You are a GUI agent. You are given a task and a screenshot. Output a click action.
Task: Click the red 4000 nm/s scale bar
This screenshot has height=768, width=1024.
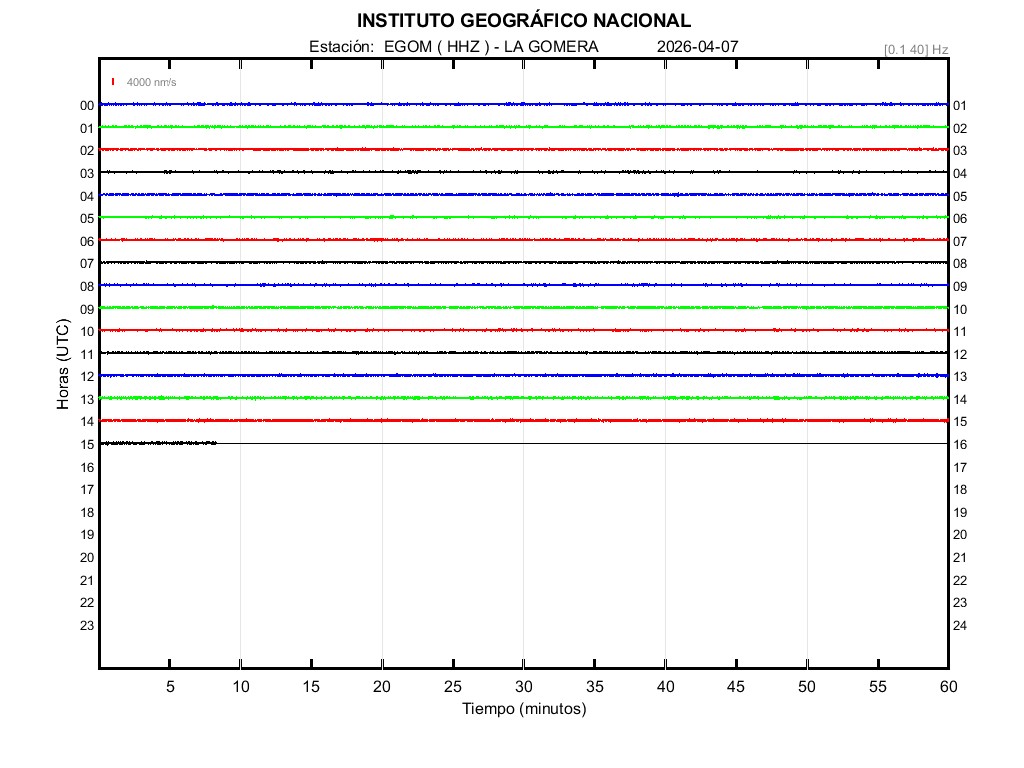click(x=113, y=82)
